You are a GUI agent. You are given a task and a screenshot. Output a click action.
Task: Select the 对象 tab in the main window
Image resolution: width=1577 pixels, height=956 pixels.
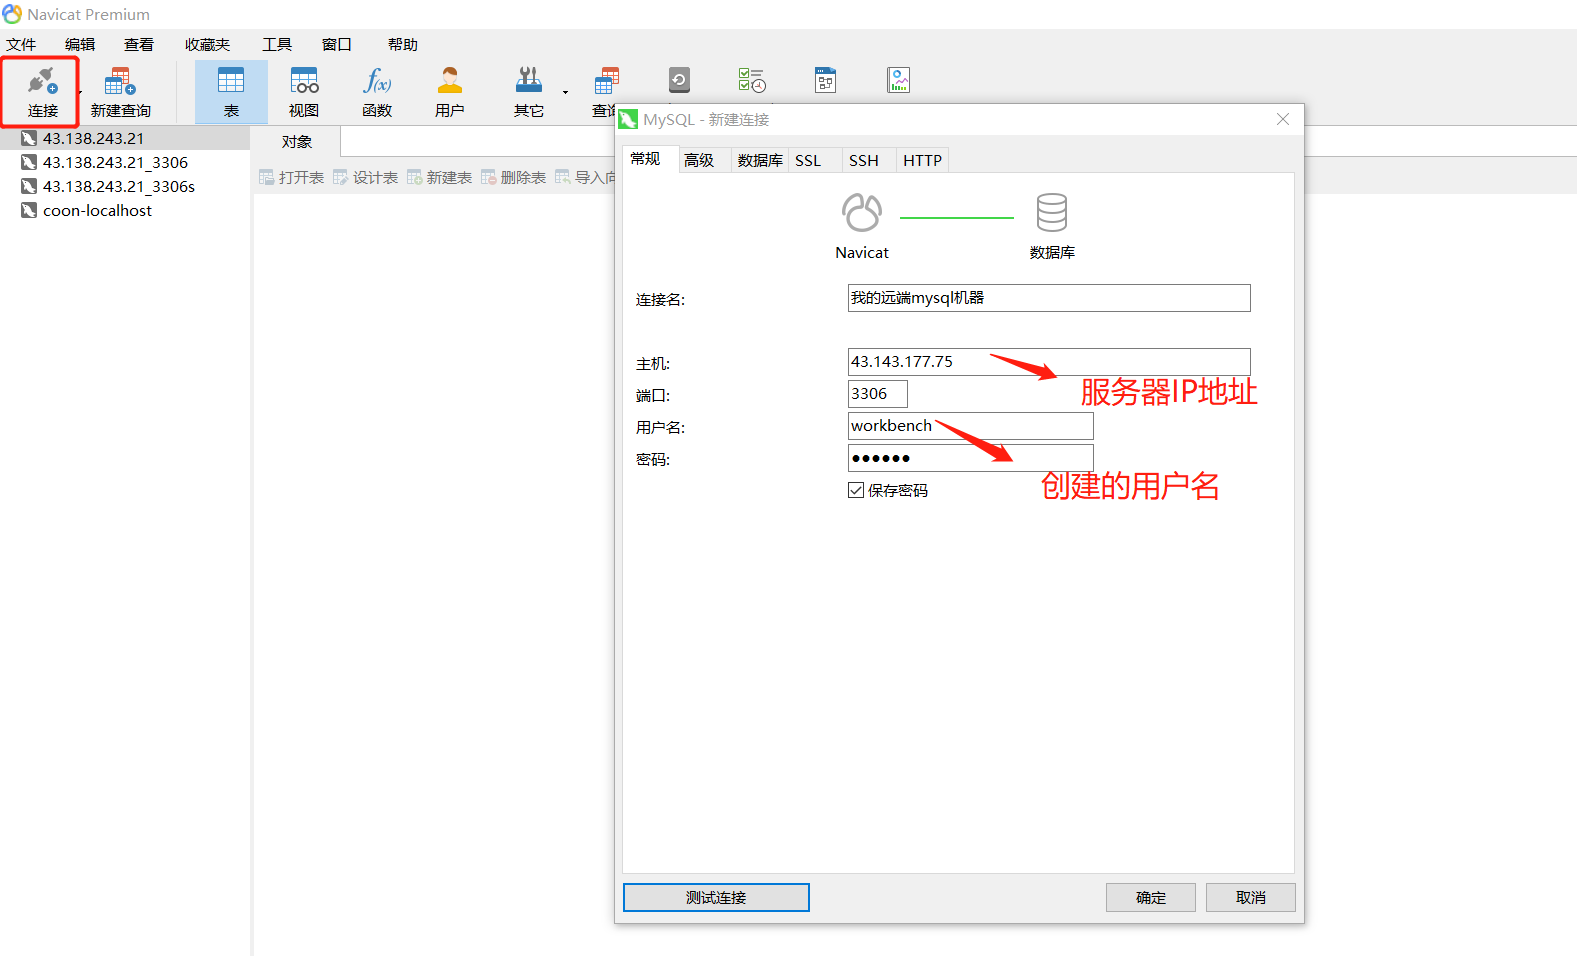tap(296, 142)
